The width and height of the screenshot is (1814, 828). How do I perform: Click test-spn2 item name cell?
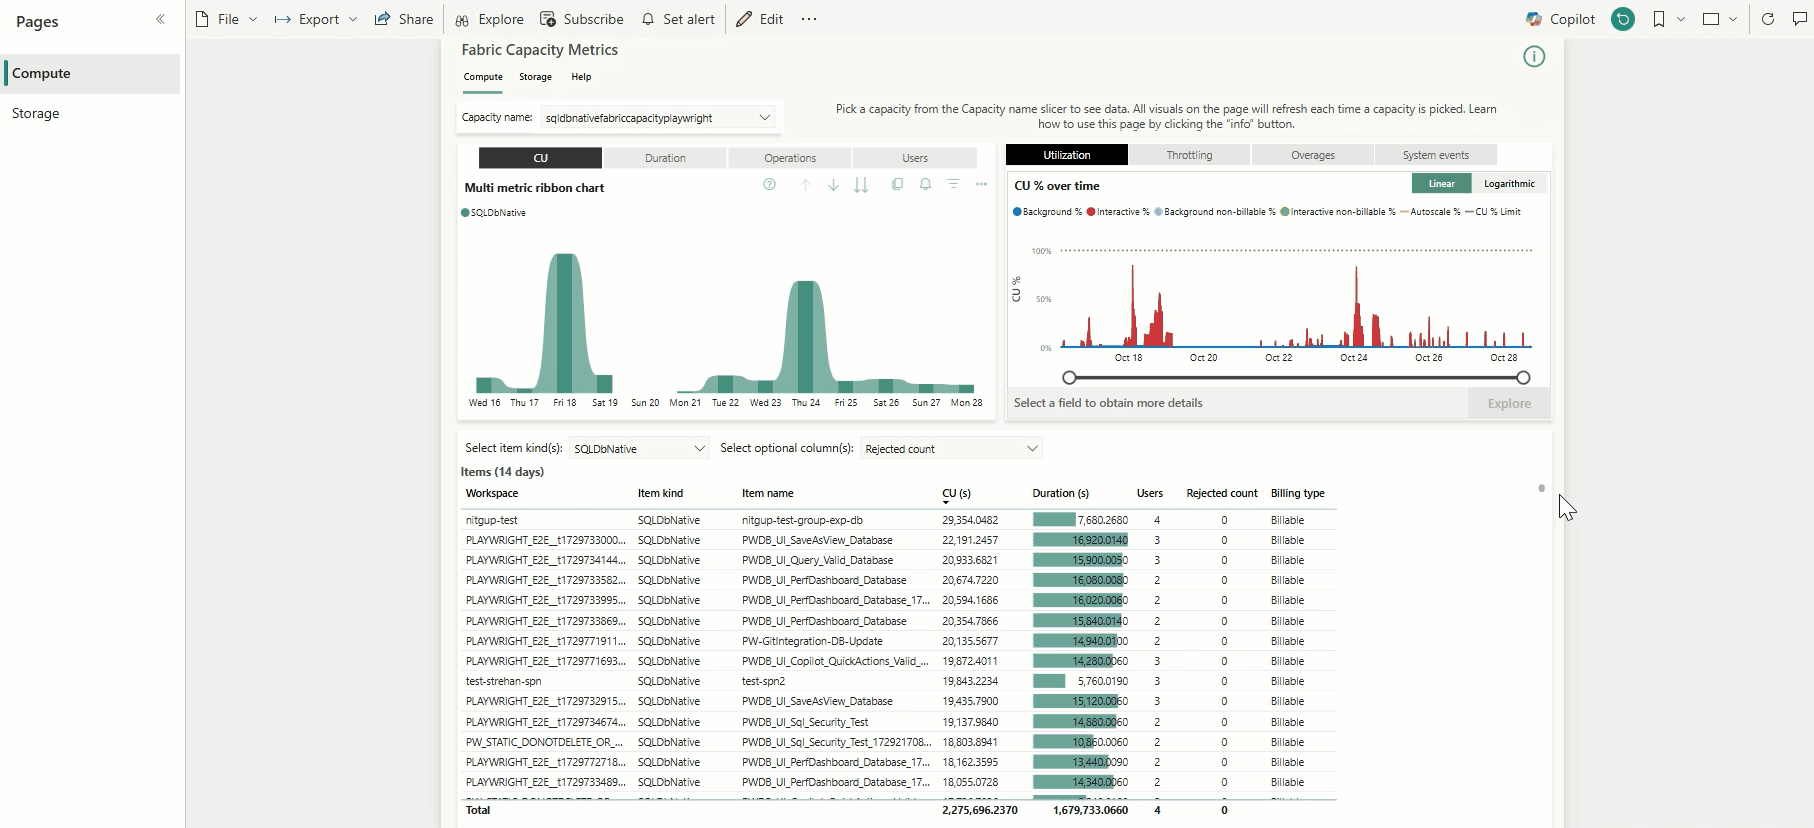click(x=763, y=681)
